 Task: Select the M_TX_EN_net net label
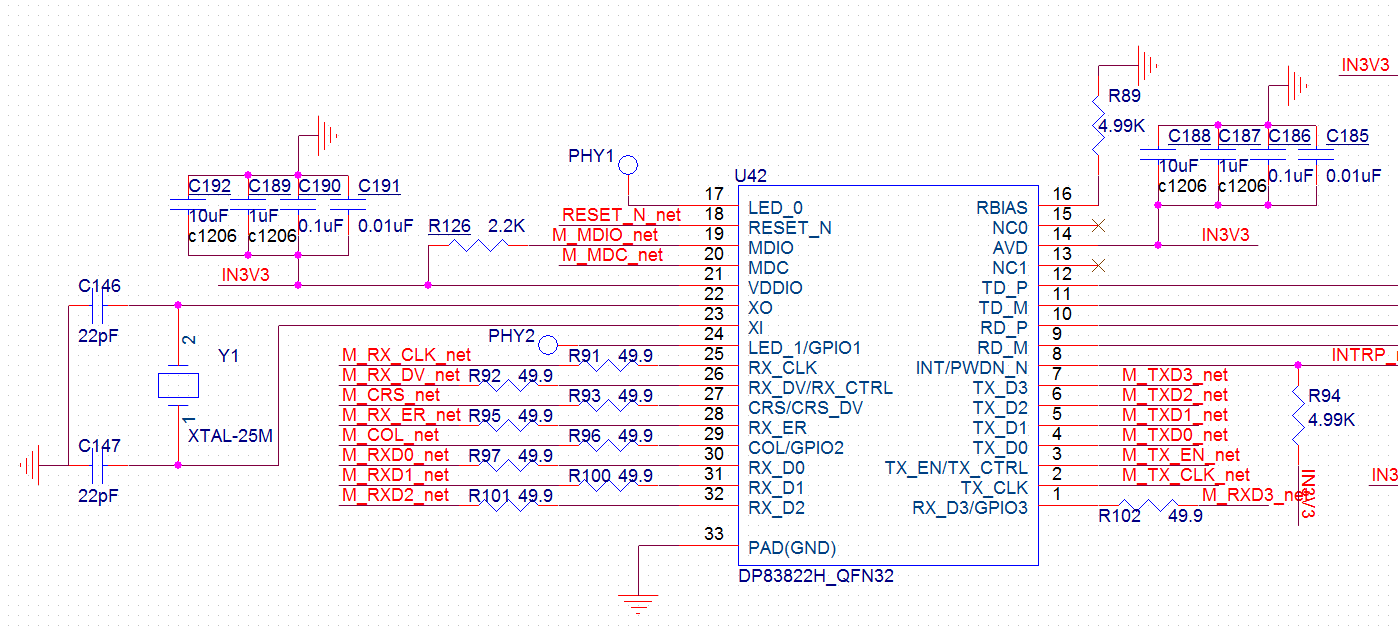click(x=1181, y=455)
